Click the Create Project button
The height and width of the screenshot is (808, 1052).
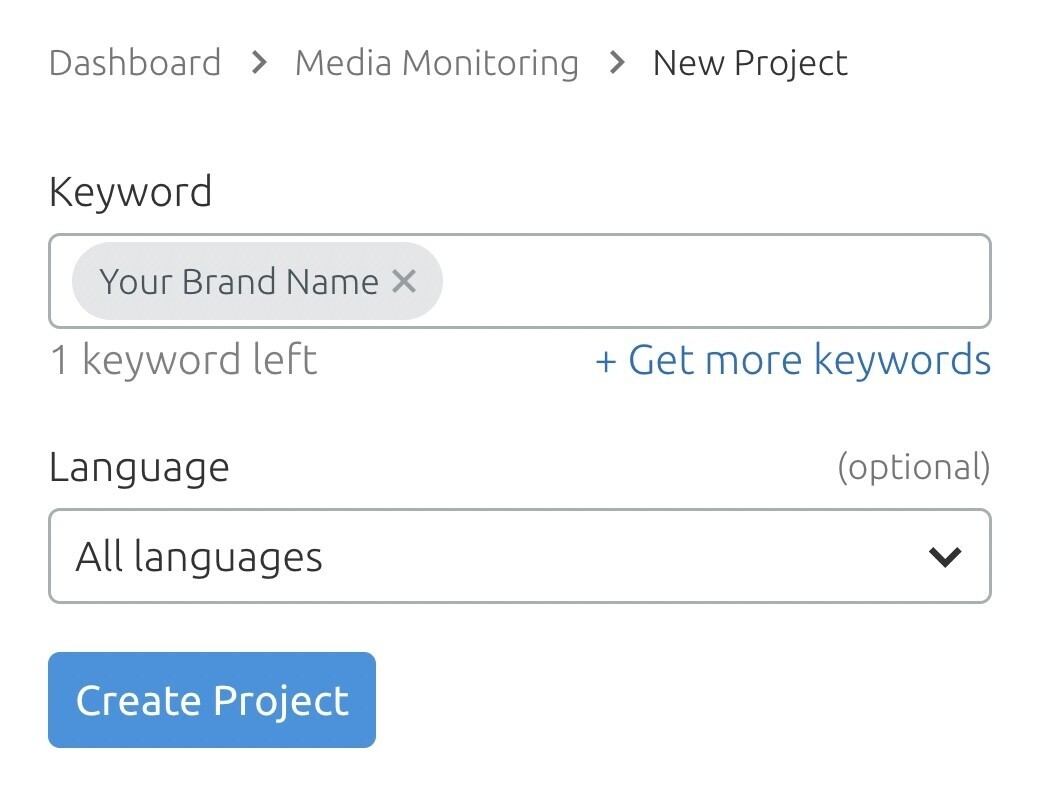(x=212, y=700)
